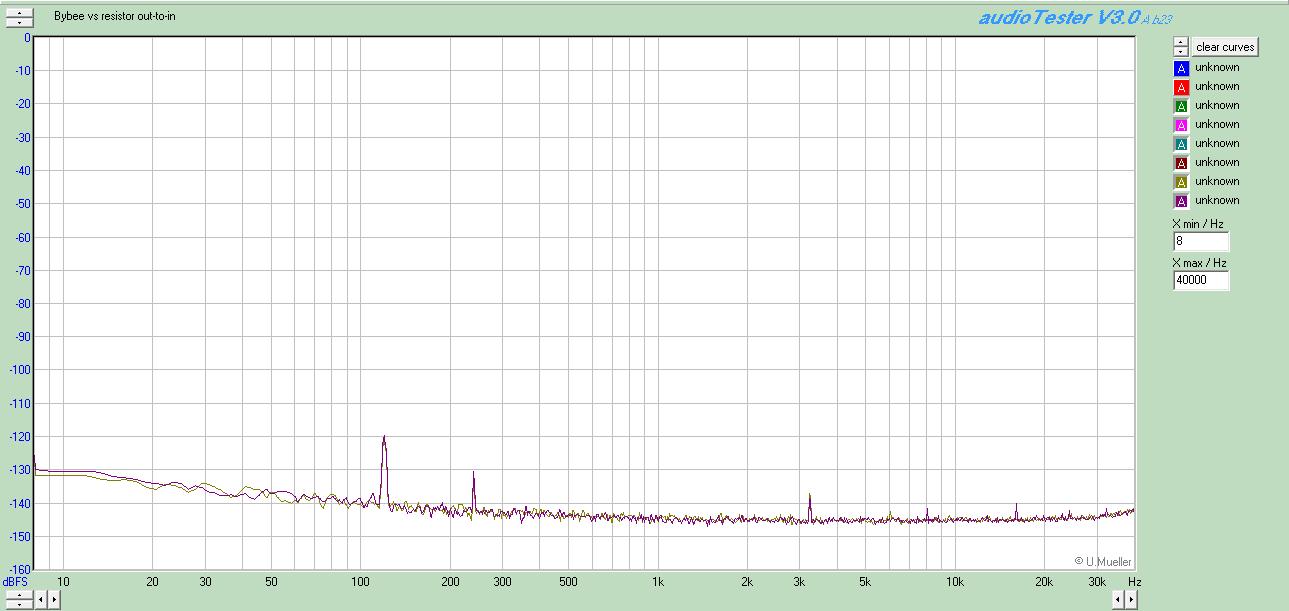This screenshot has height=611, width=1289.
Task: Click the down arrow next to clear curves
Action: (1181, 51)
